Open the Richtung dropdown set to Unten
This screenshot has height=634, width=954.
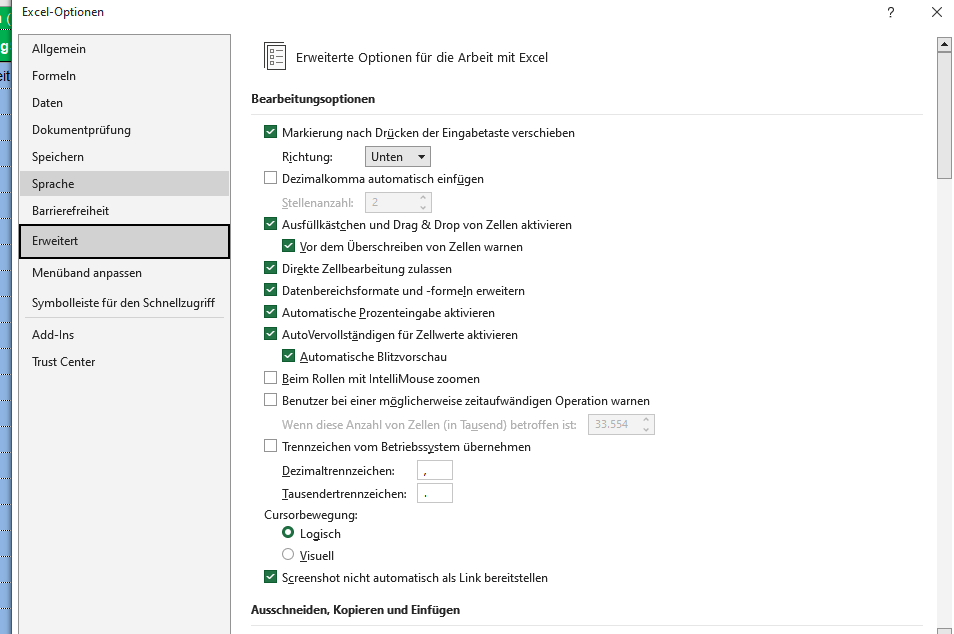[398, 156]
